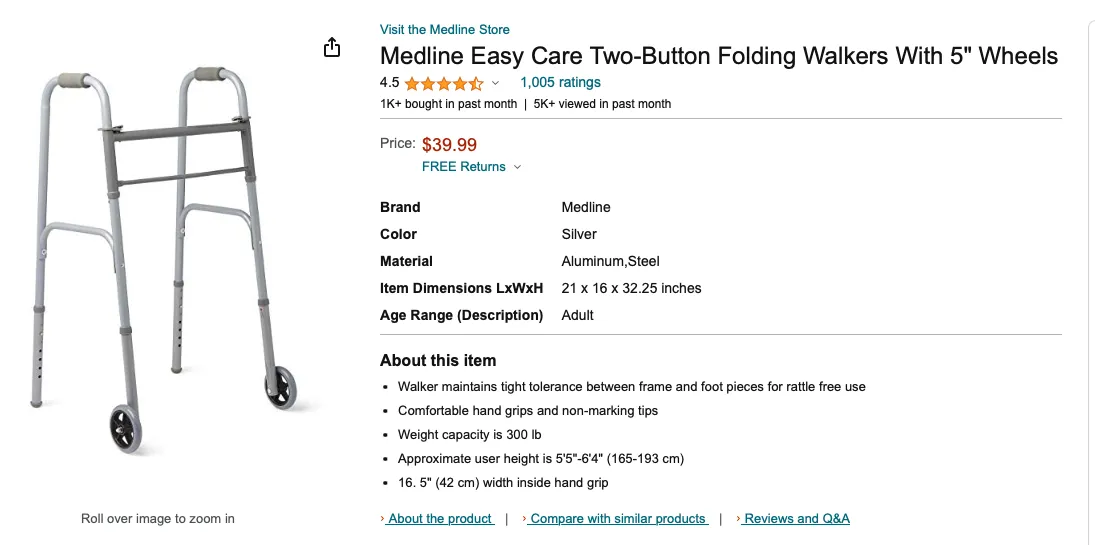The image size is (1095, 545).
Task: Open the 1,005 ratings link
Action: (560, 82)
